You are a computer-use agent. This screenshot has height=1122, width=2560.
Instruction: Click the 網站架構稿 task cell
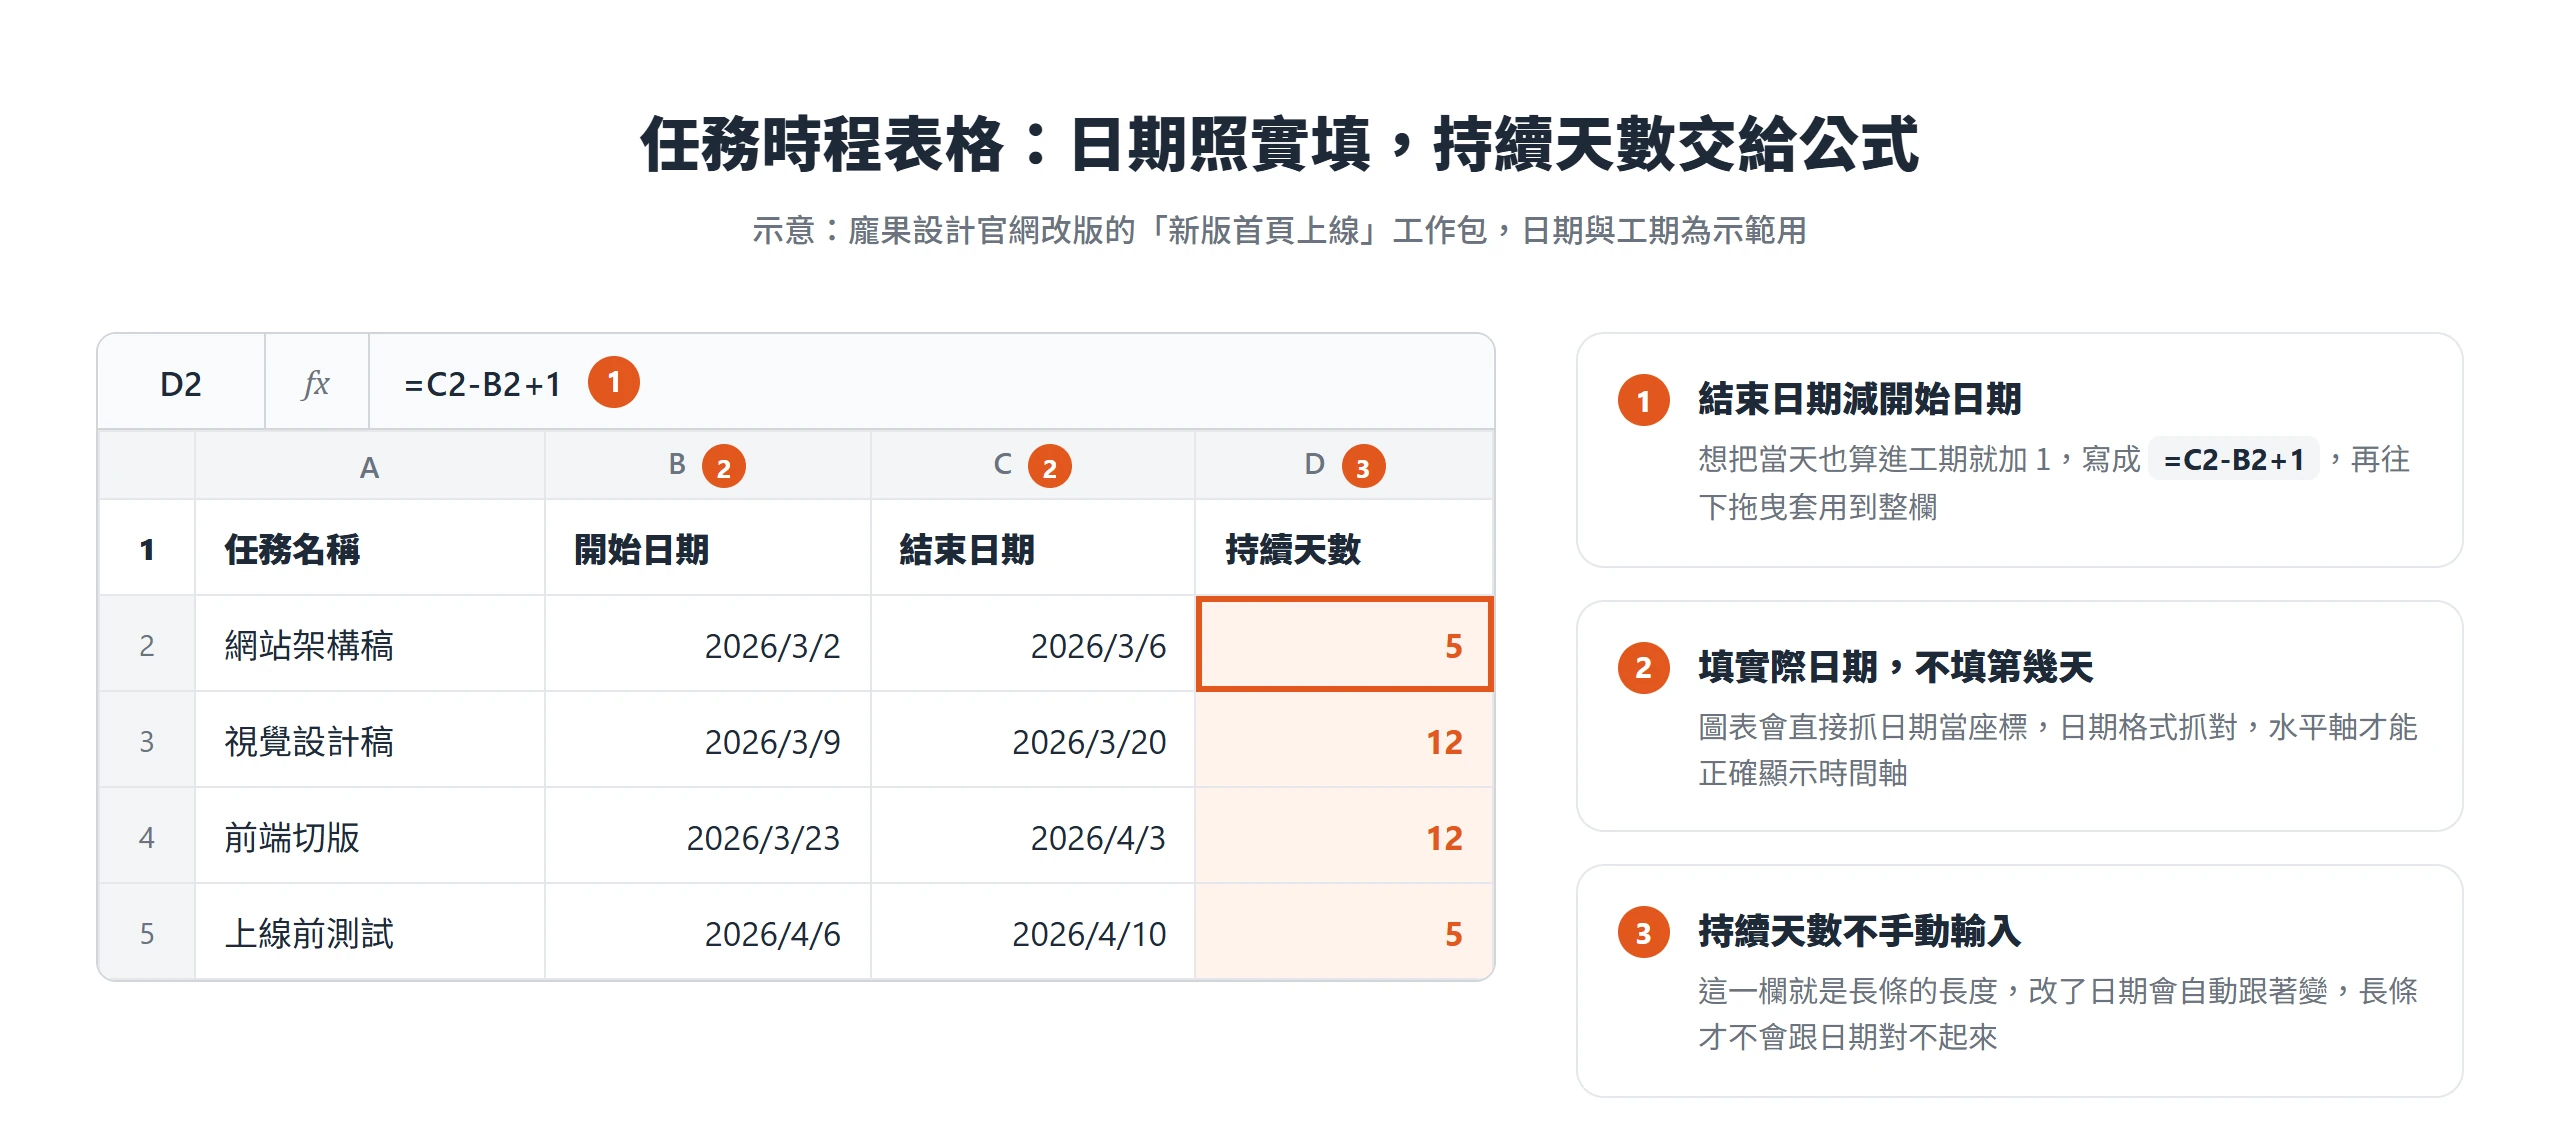tap(370, 645)
